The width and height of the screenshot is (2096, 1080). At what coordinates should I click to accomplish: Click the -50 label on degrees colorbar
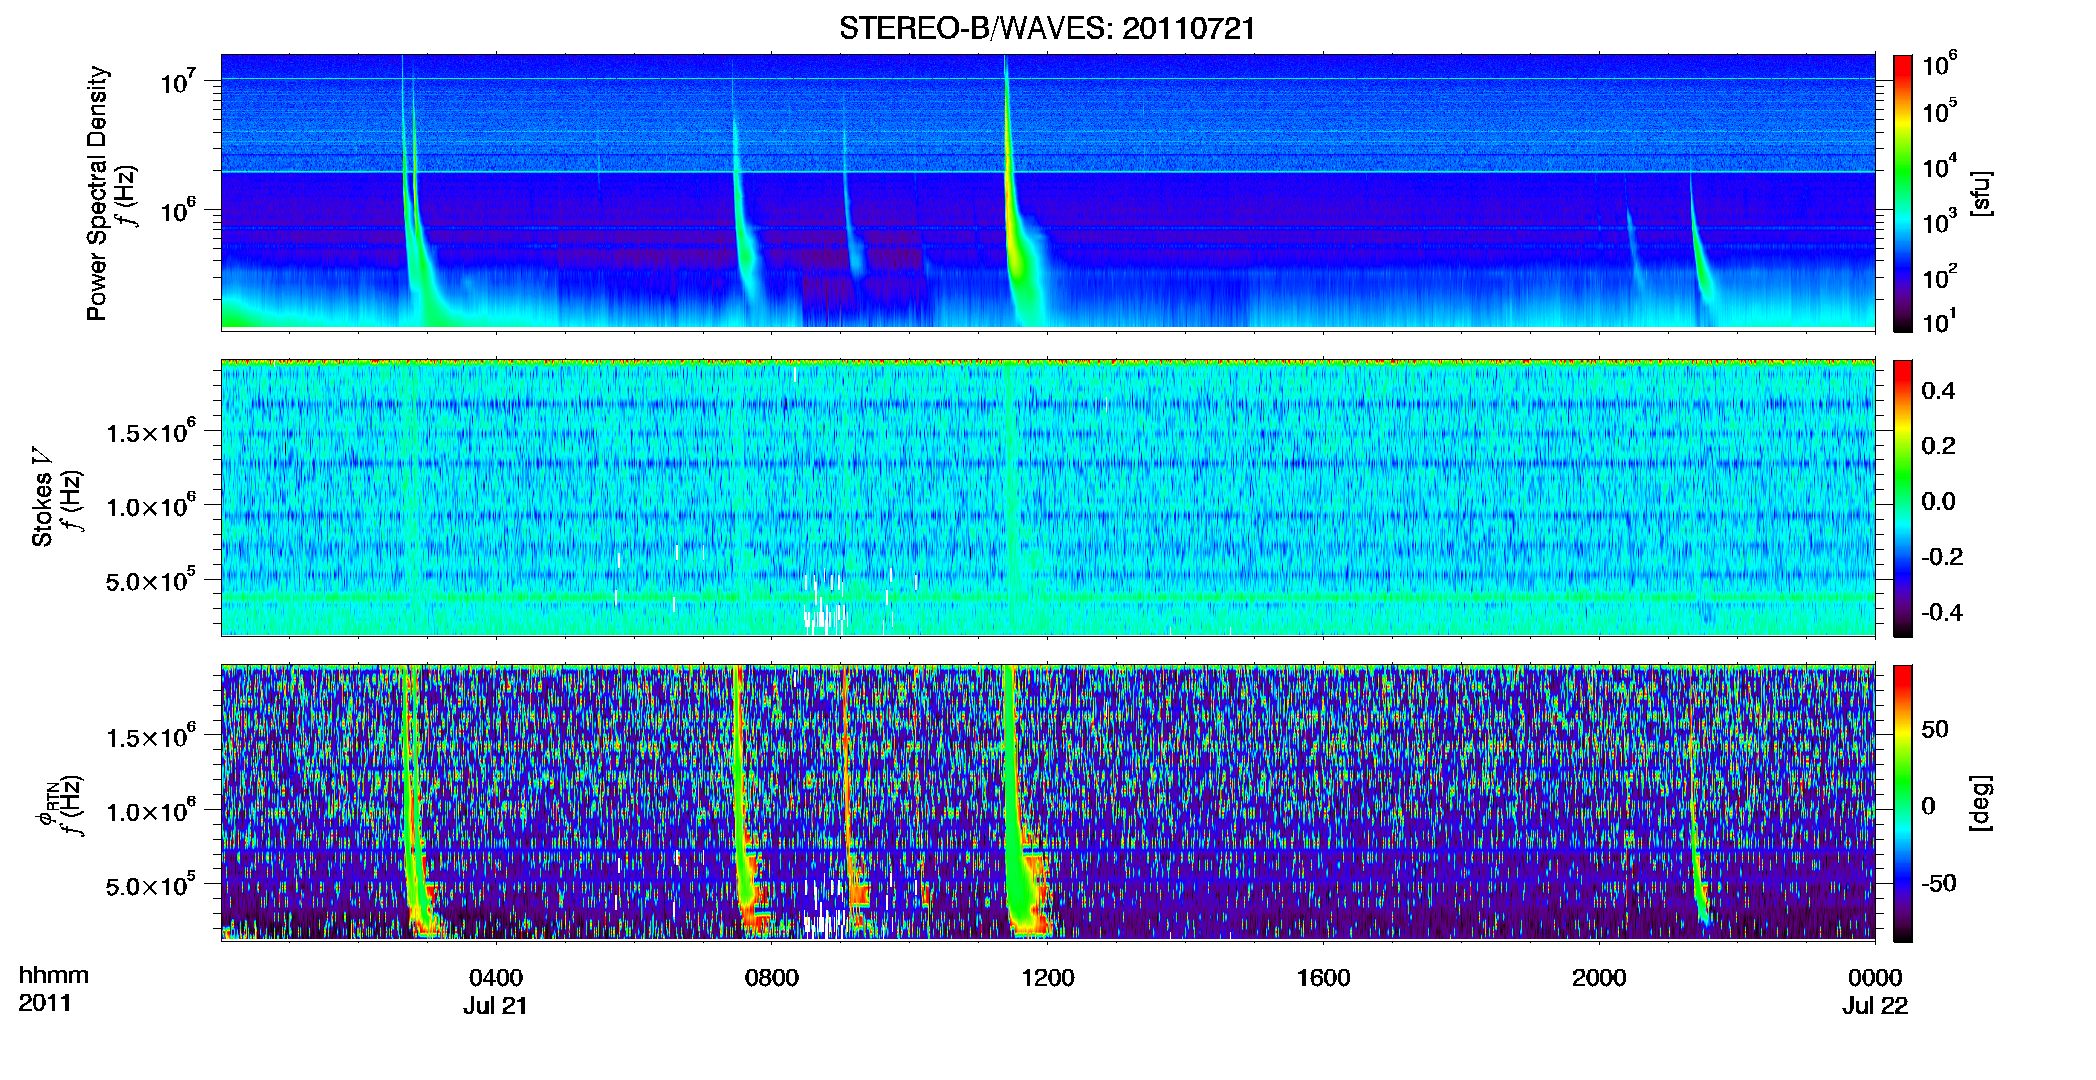click(x=1938, y=884)
